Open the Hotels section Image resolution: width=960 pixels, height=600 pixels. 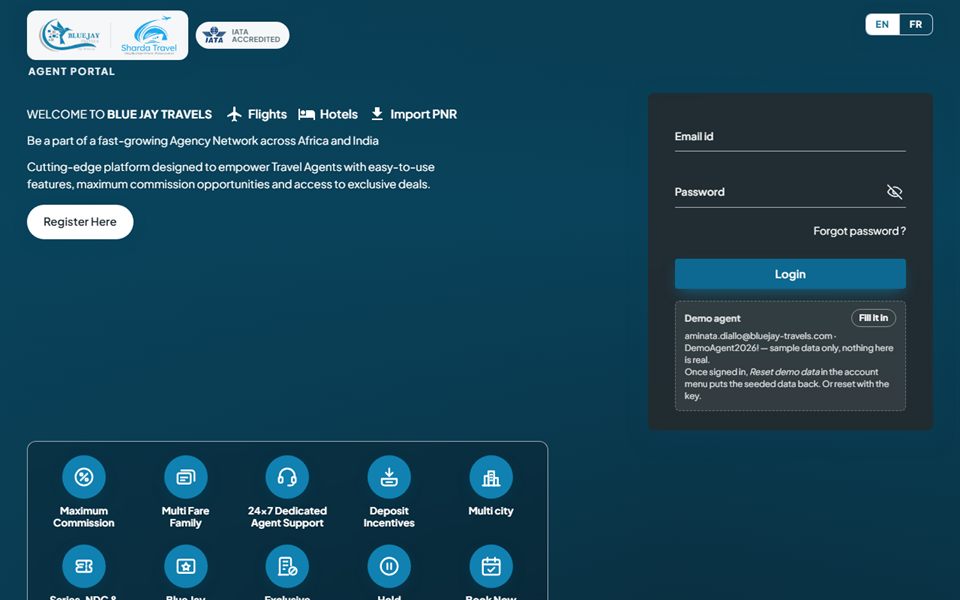tap(328, 114)
